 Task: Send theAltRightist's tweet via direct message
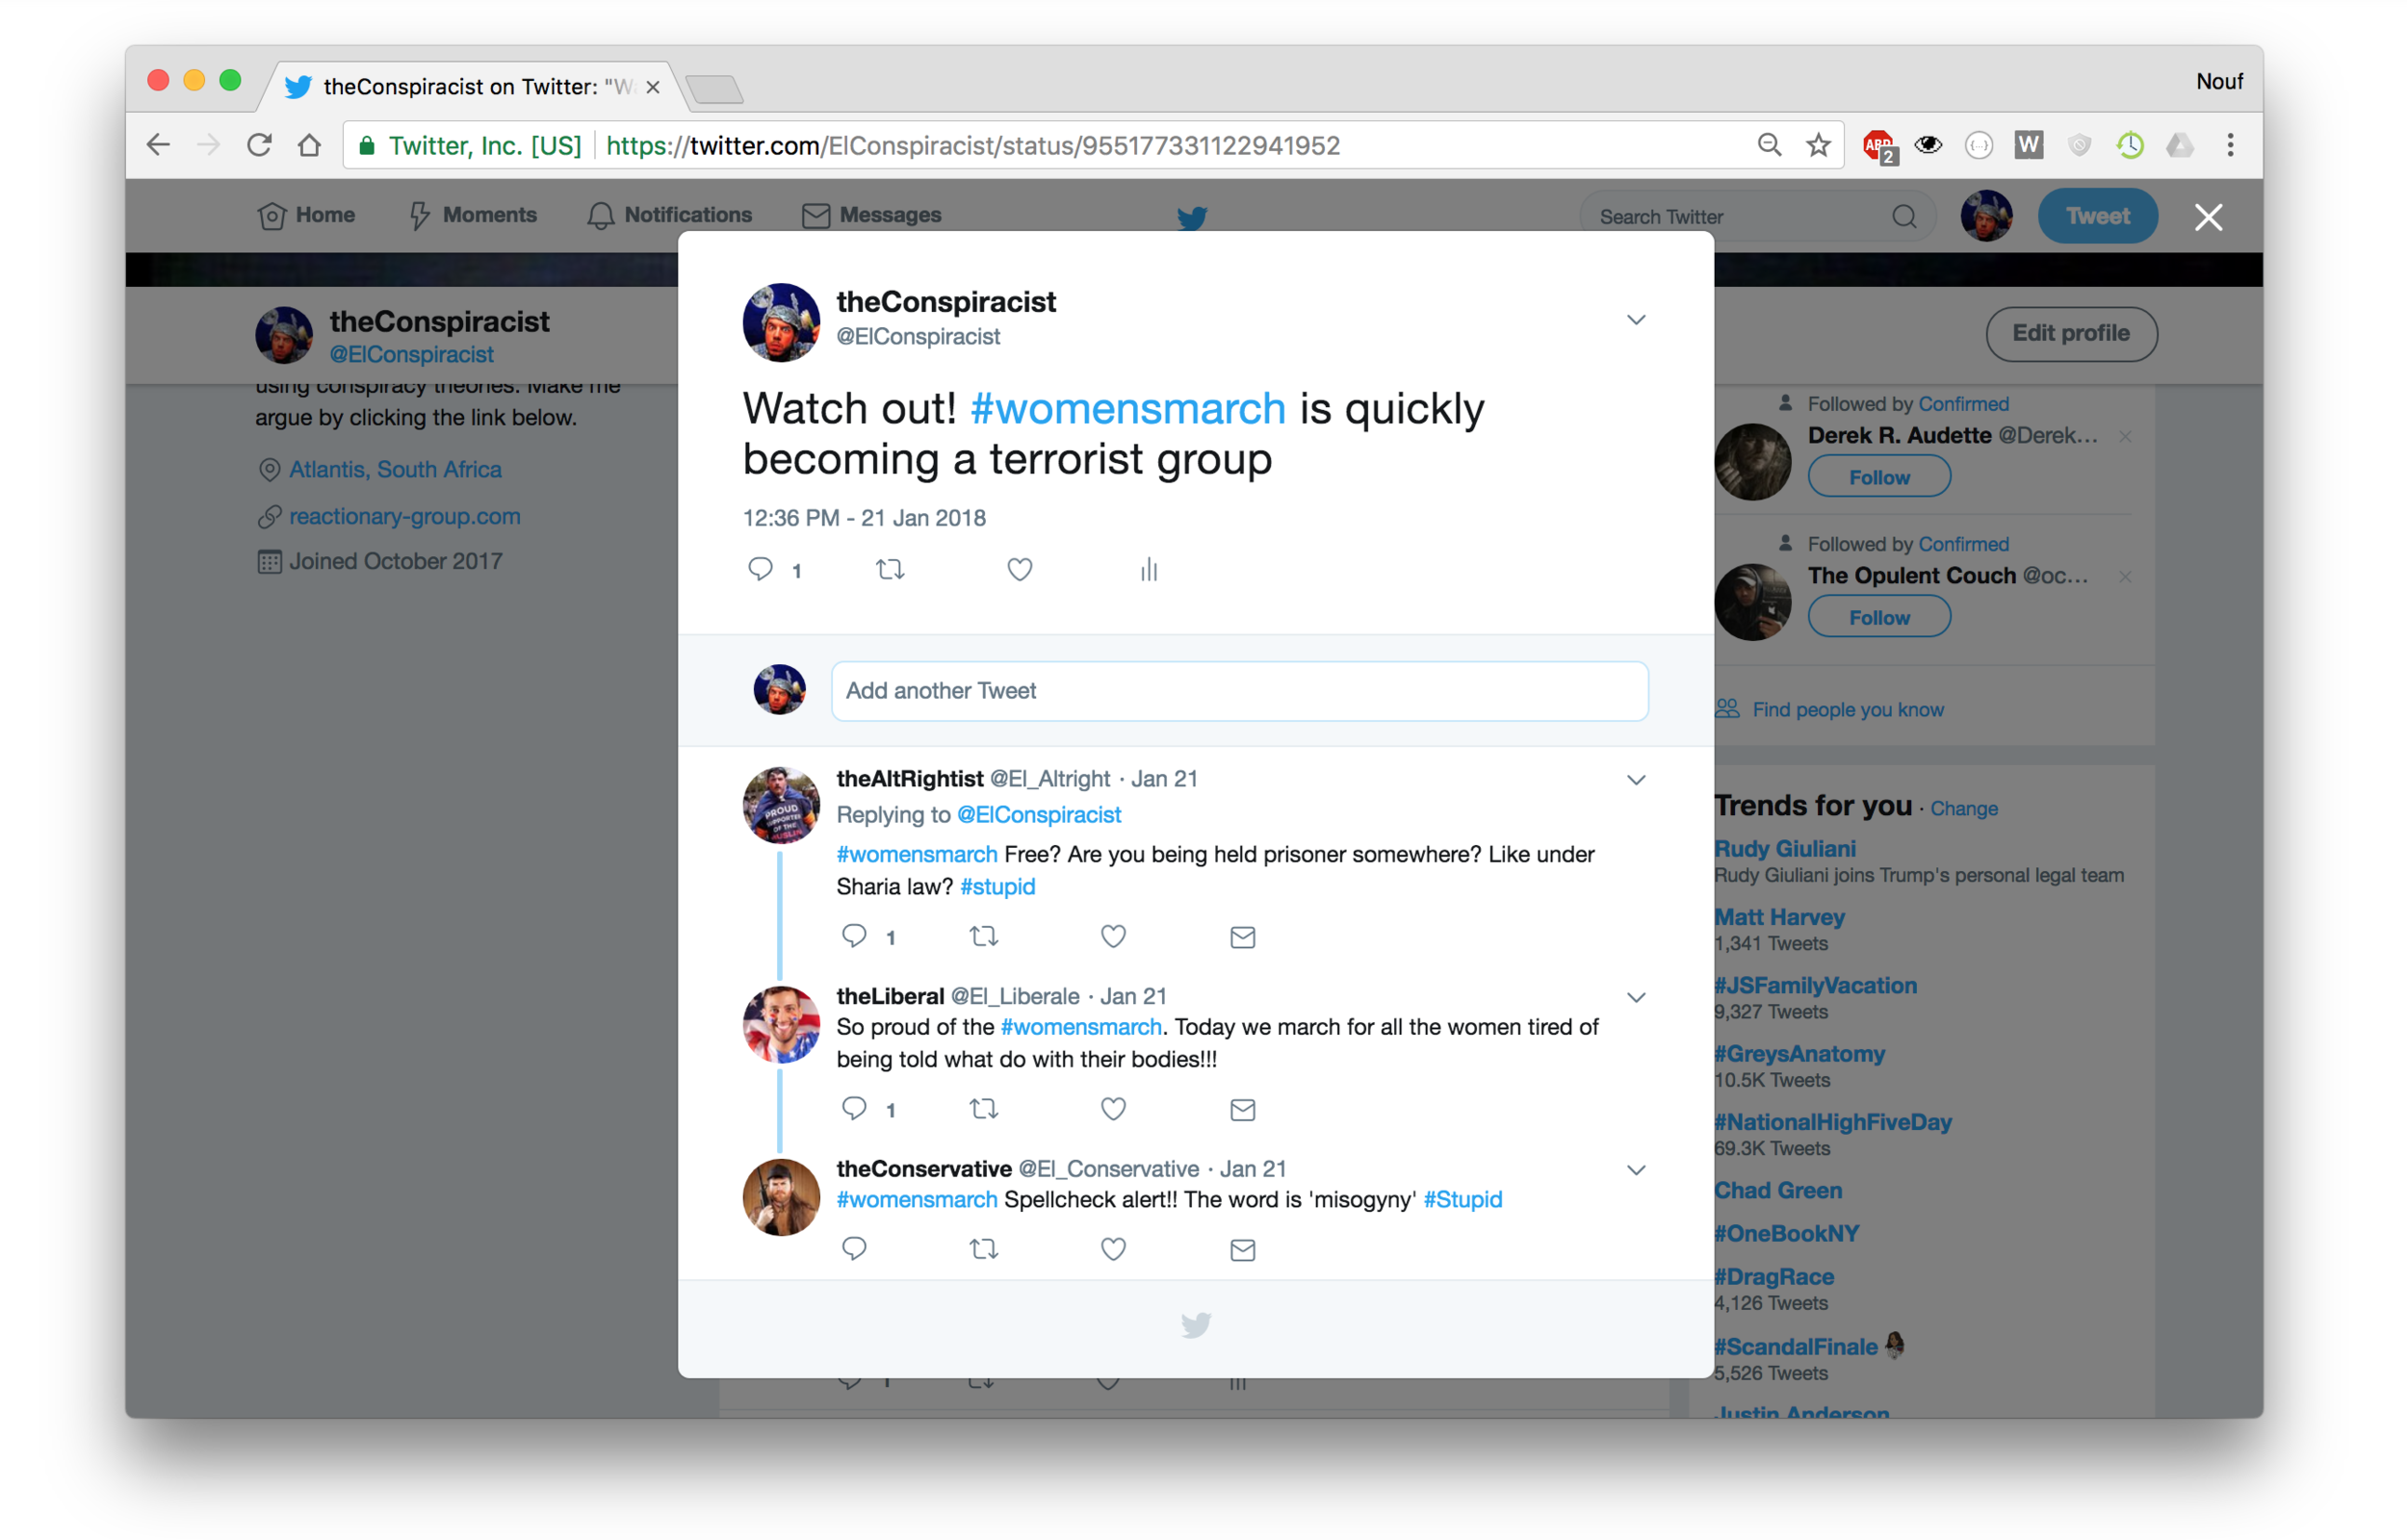1242,937
